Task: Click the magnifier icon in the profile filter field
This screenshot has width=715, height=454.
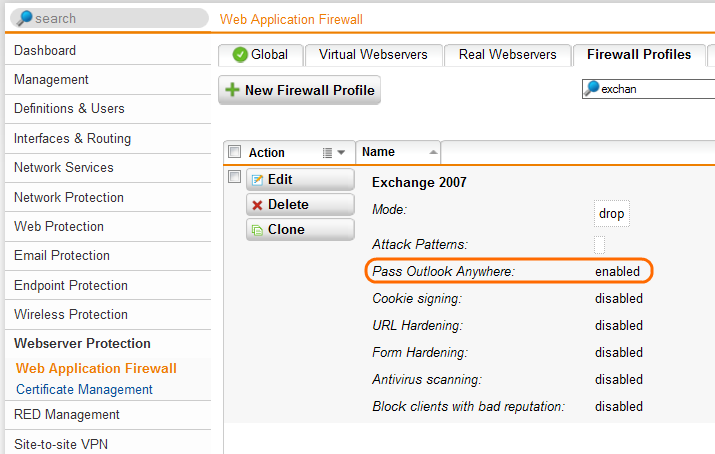Action: pos(592,89)
